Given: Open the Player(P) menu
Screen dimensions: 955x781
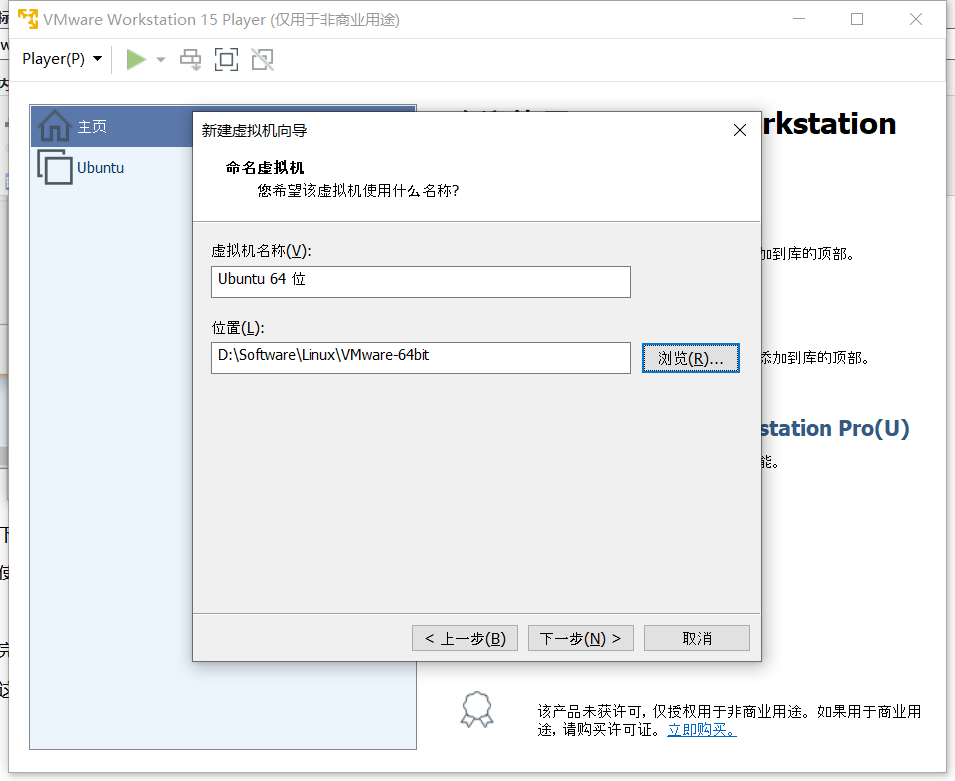Looking at the screenshot, I should 62,59.
